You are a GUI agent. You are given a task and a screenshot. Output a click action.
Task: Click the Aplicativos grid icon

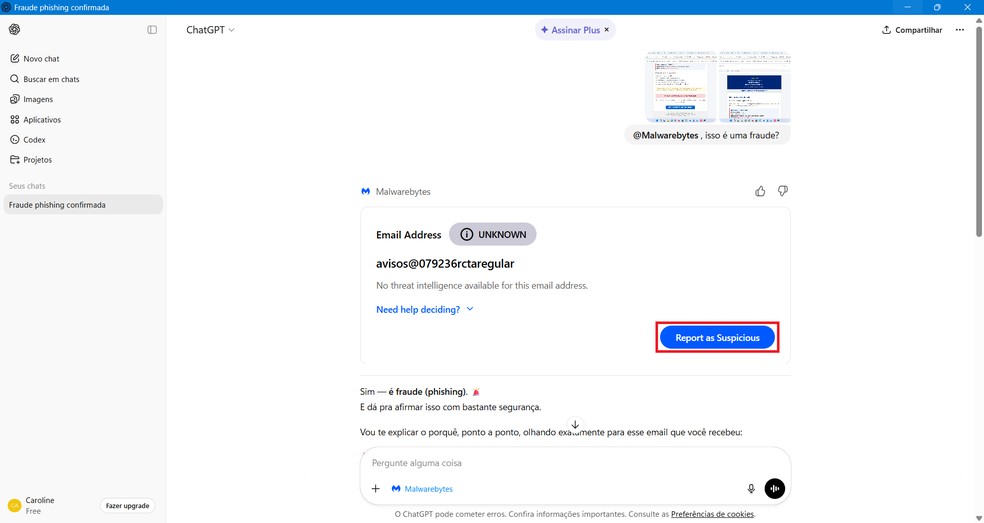click(x=14, y=119)
